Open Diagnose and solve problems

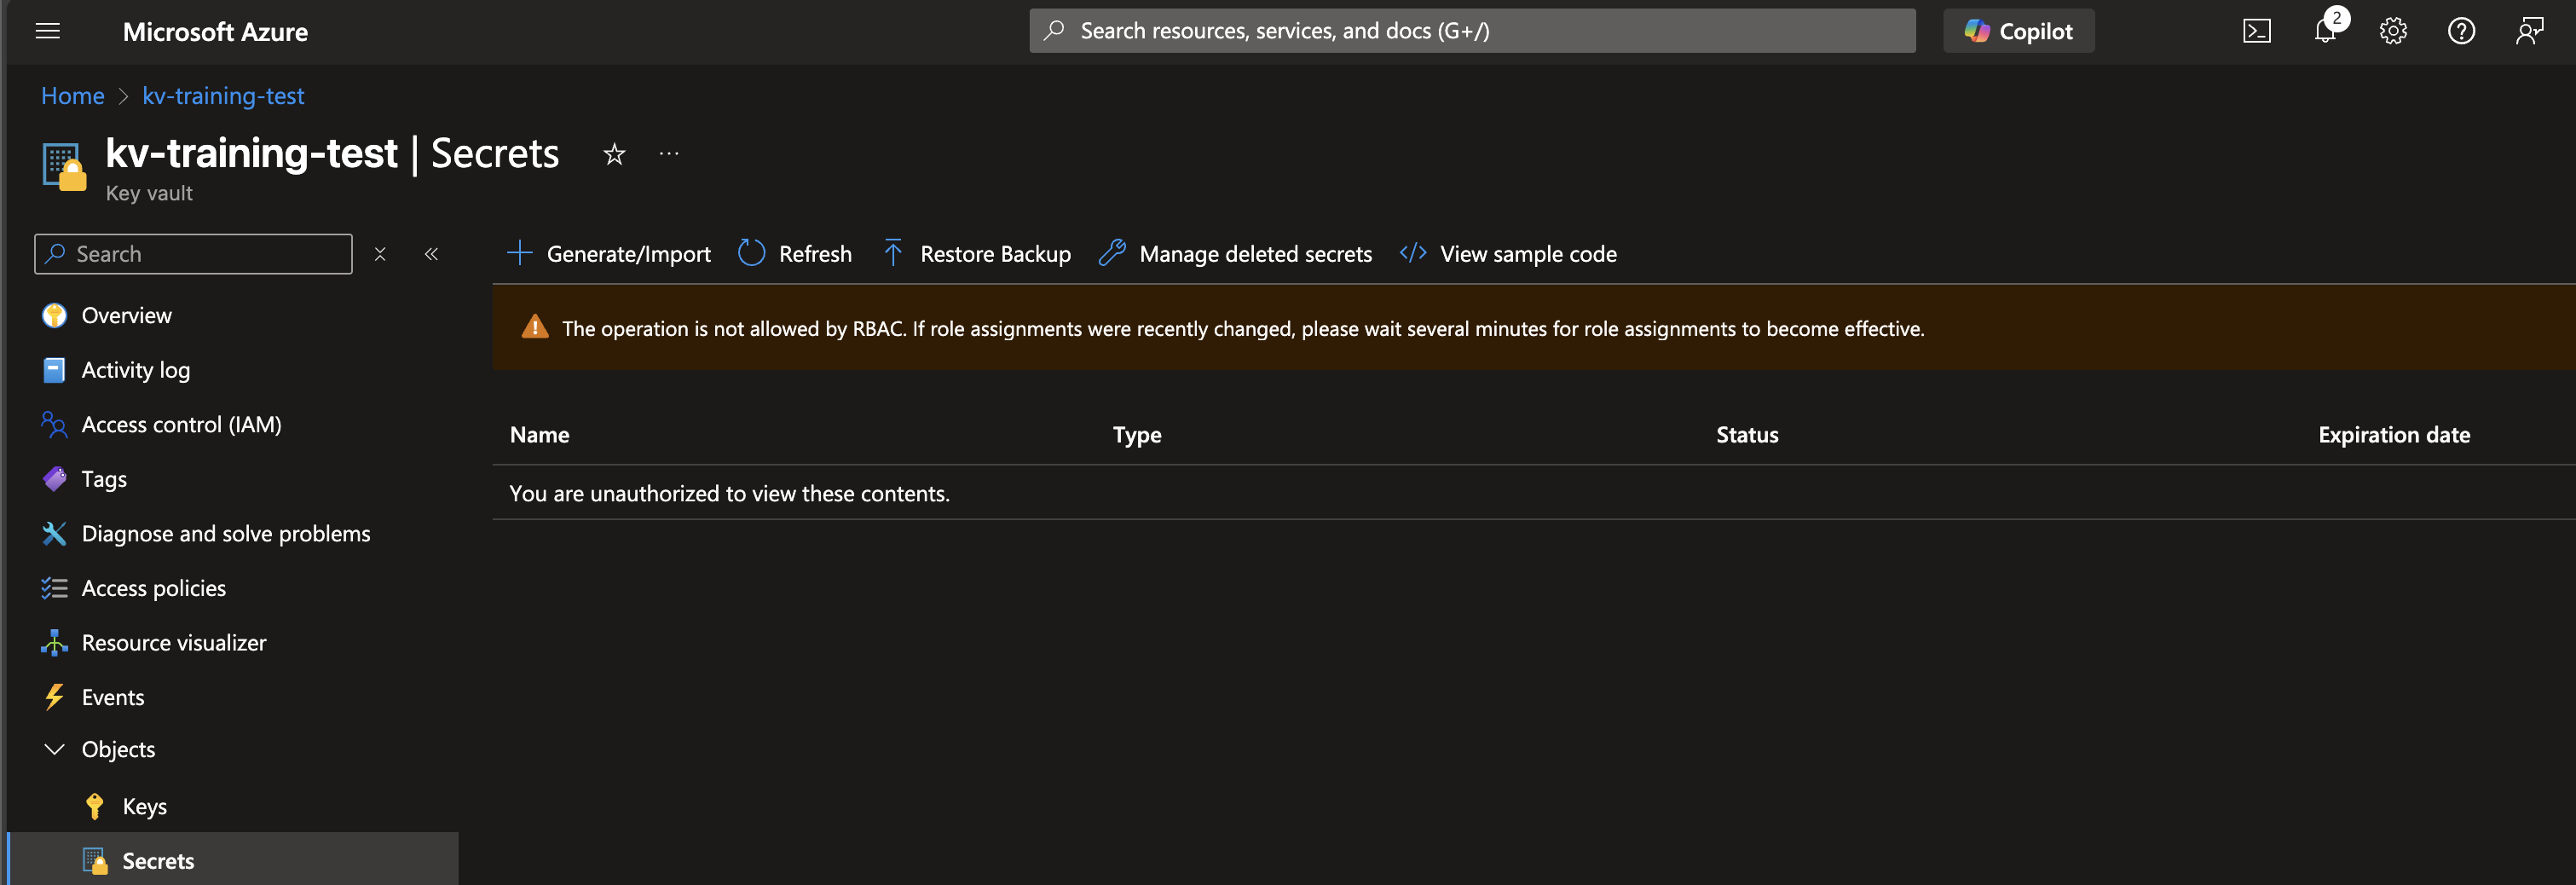(x=225, y=533)
